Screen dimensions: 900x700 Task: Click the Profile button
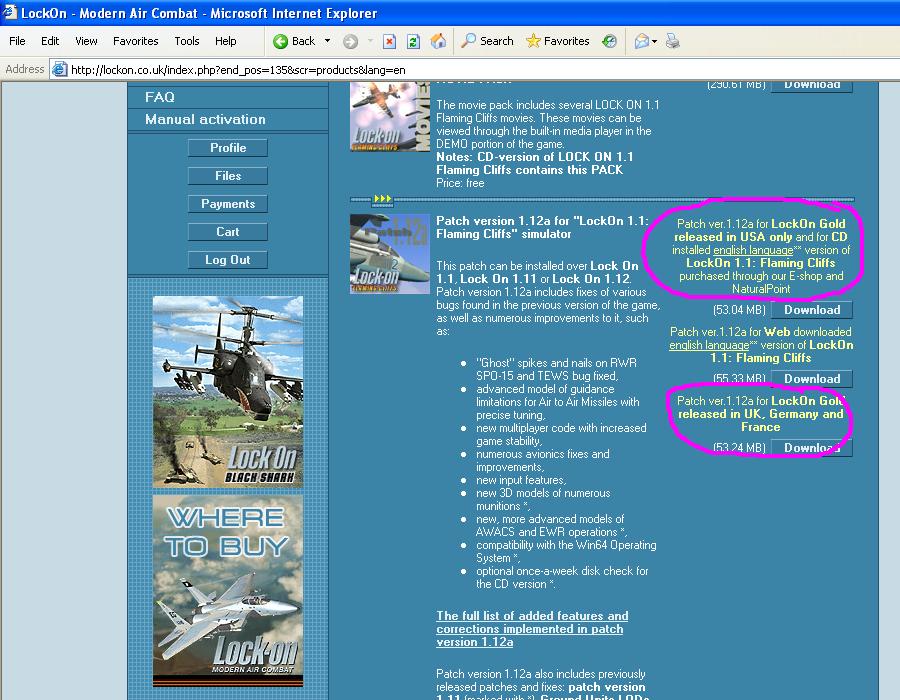(228, 147)
